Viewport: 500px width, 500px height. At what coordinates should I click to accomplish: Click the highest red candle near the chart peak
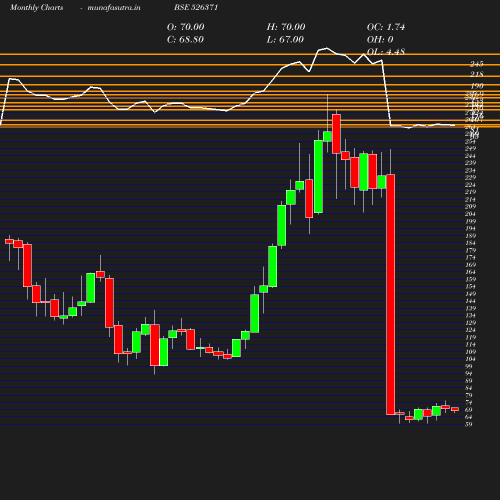336,134
